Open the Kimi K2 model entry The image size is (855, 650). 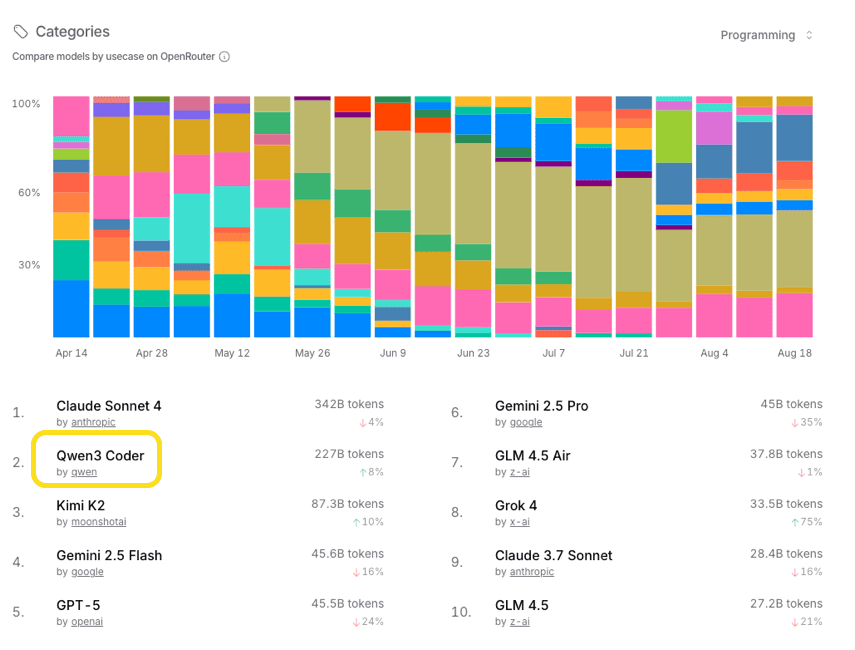point(80,506)
